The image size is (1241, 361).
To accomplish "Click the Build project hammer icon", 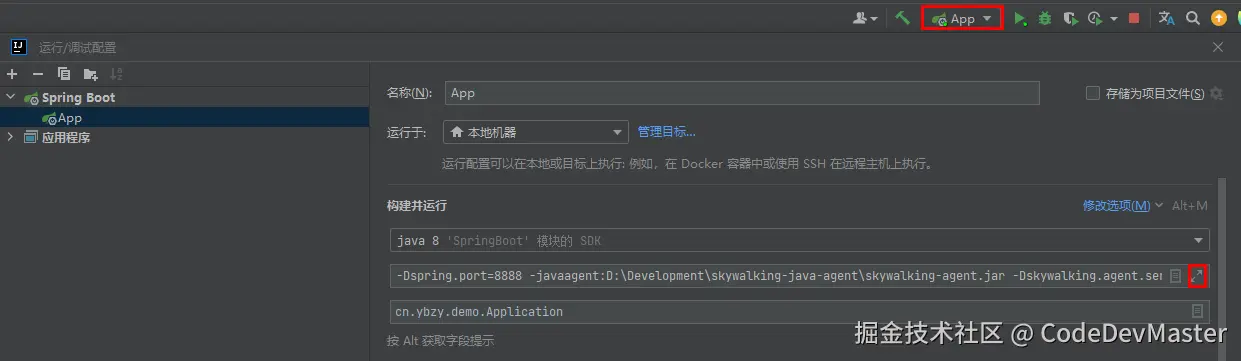I will click(x=902, y=18).
